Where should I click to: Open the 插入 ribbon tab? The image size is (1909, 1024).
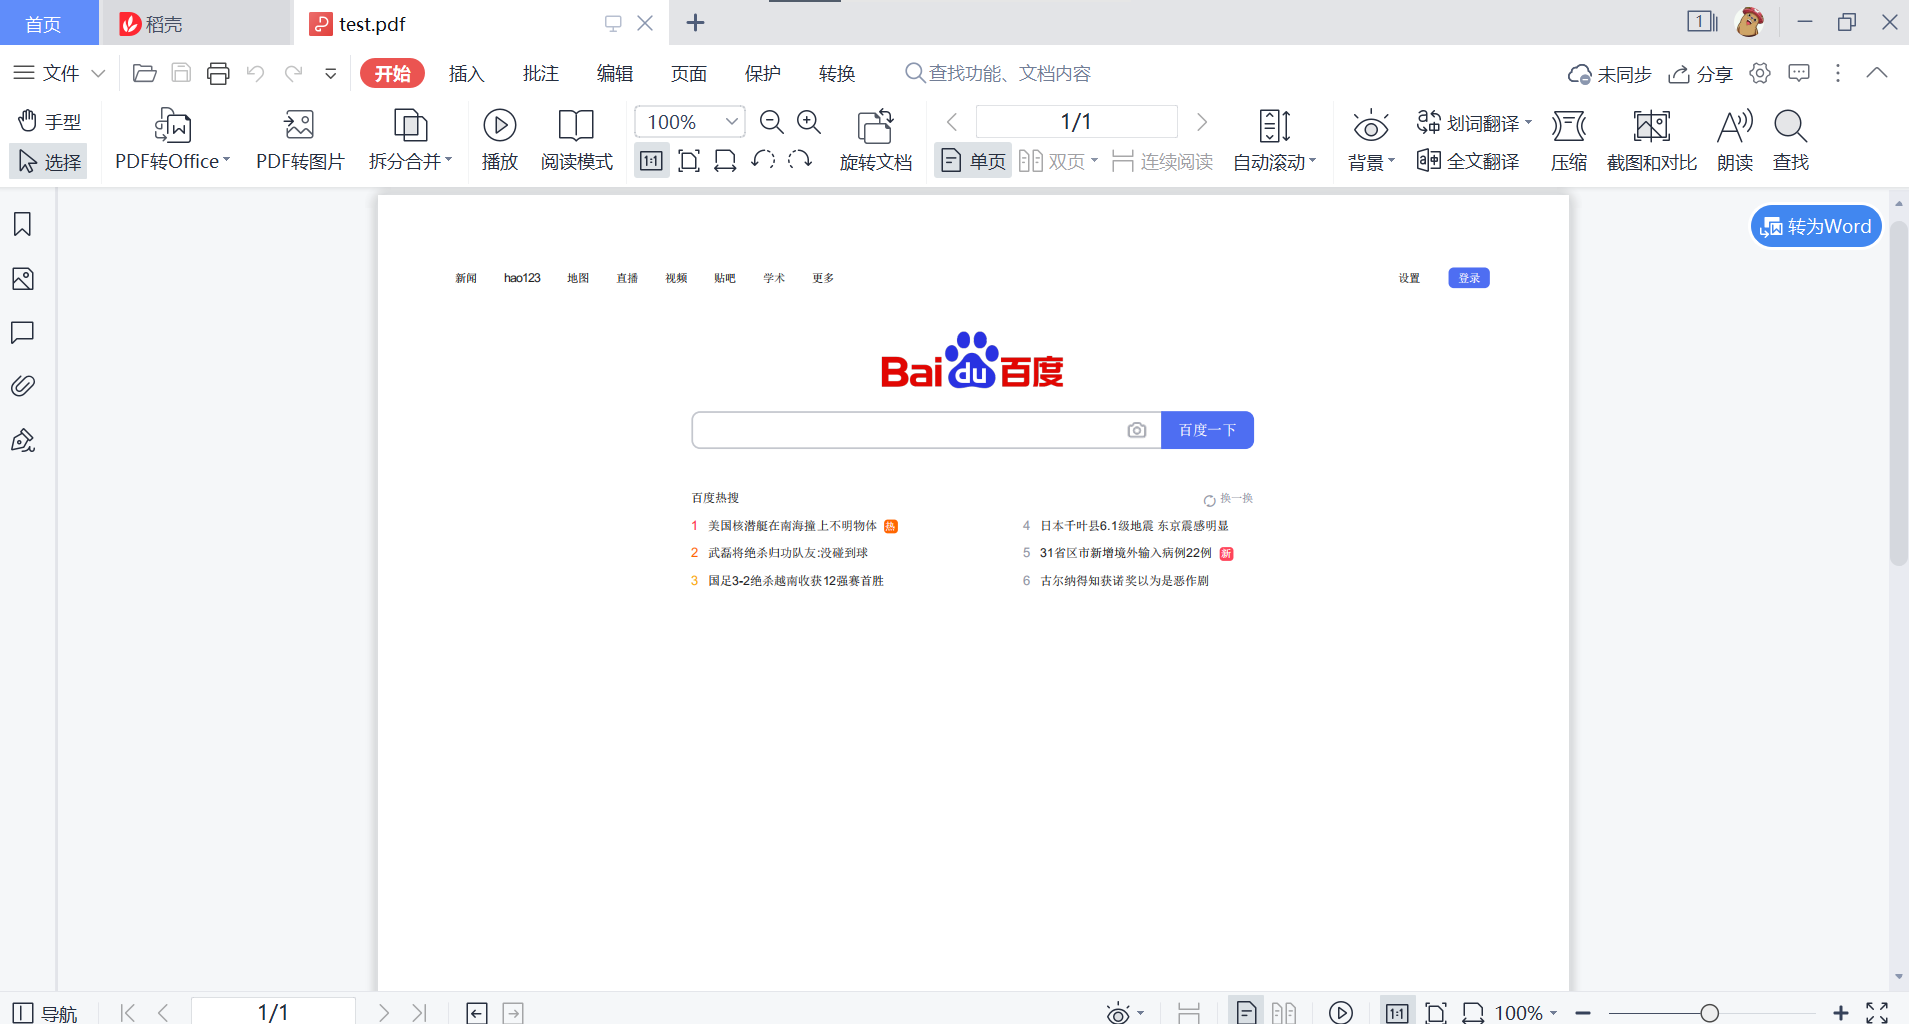(466, 73)
